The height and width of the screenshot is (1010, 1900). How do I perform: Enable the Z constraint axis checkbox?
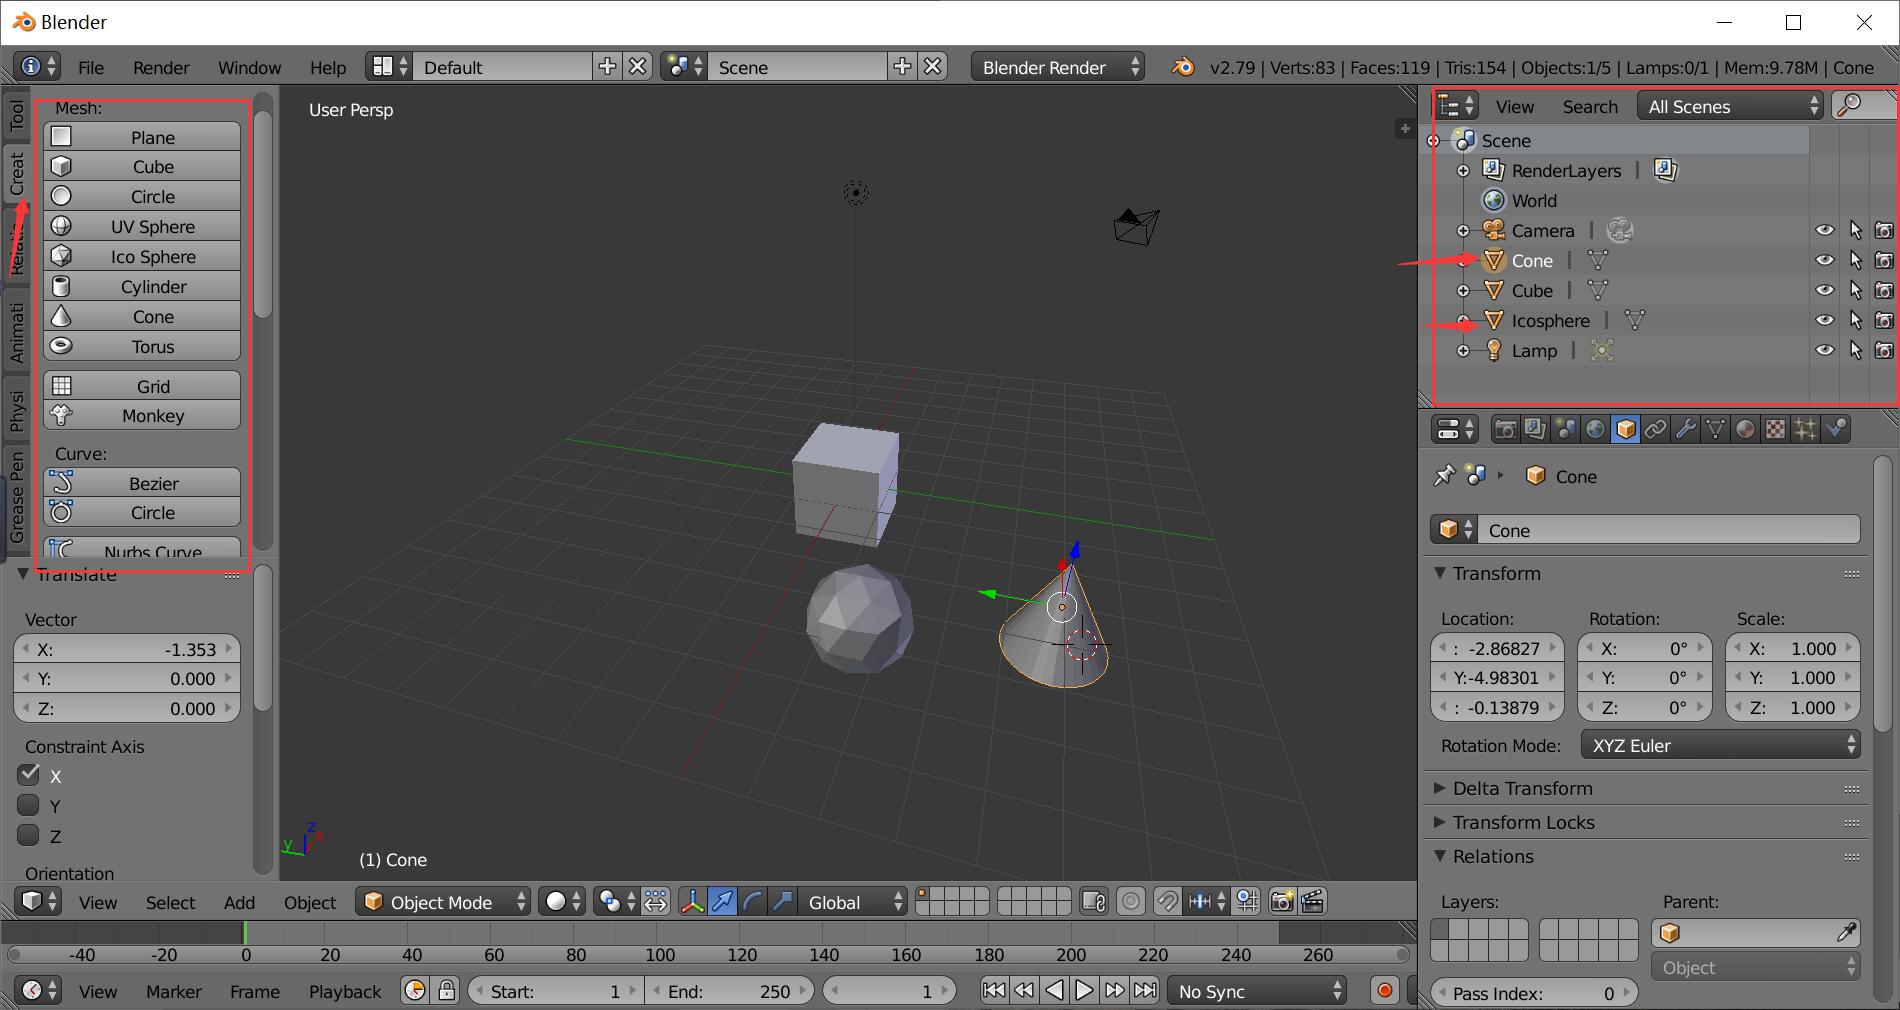click(x=28, y=835)
